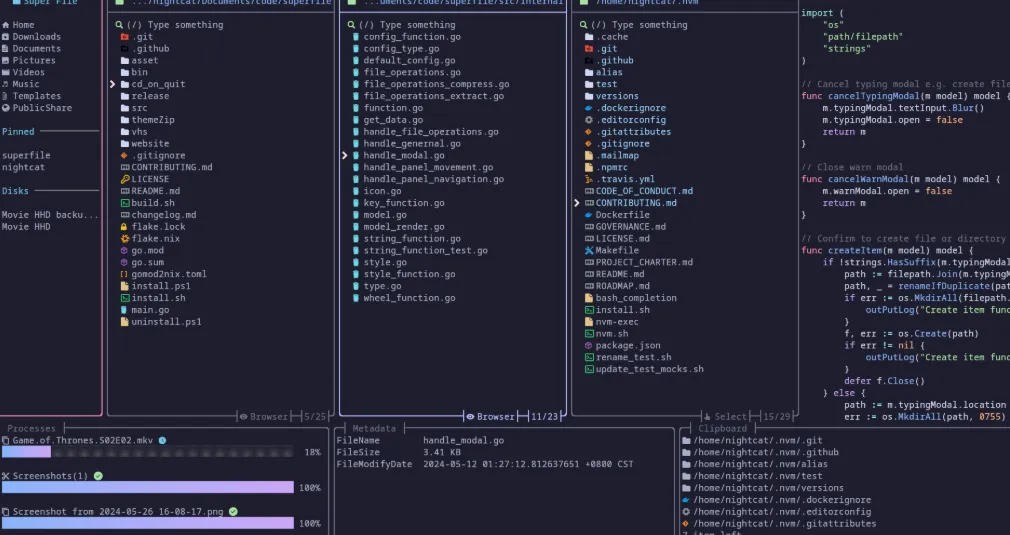Open the themeZip folder
The image size is (1010, 535).
coord(153,120)
